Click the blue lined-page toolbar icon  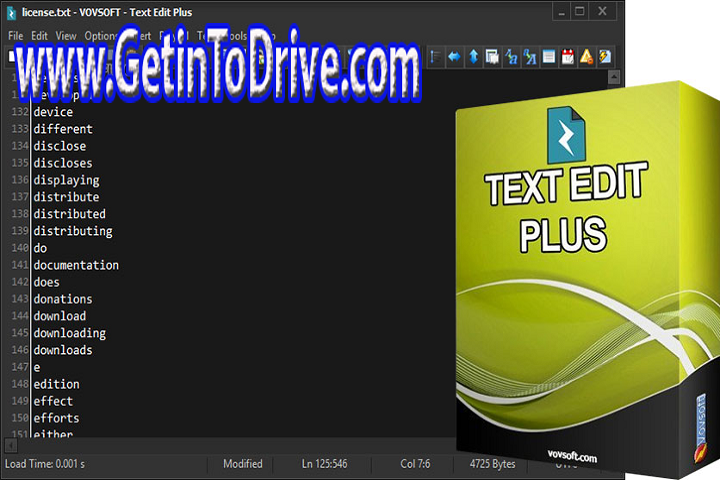549,57
